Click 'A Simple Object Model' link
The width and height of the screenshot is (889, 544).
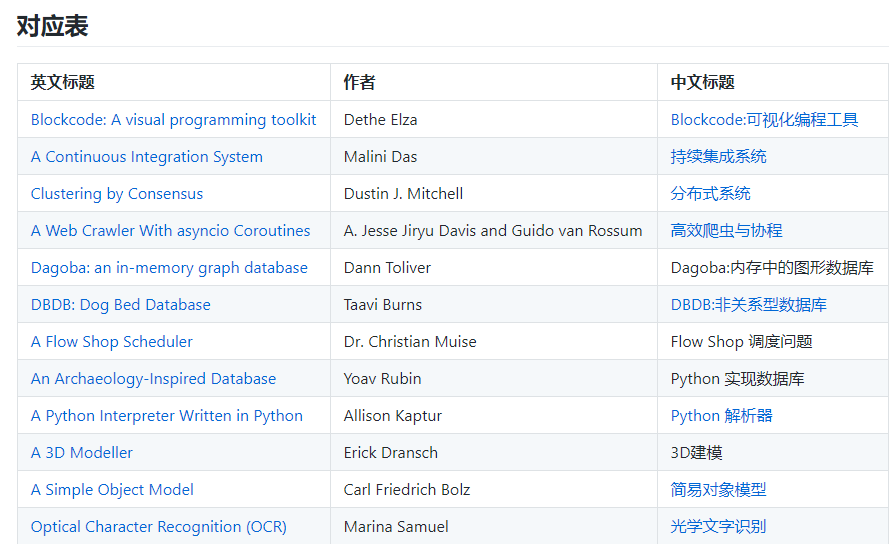tap(112, 490)
